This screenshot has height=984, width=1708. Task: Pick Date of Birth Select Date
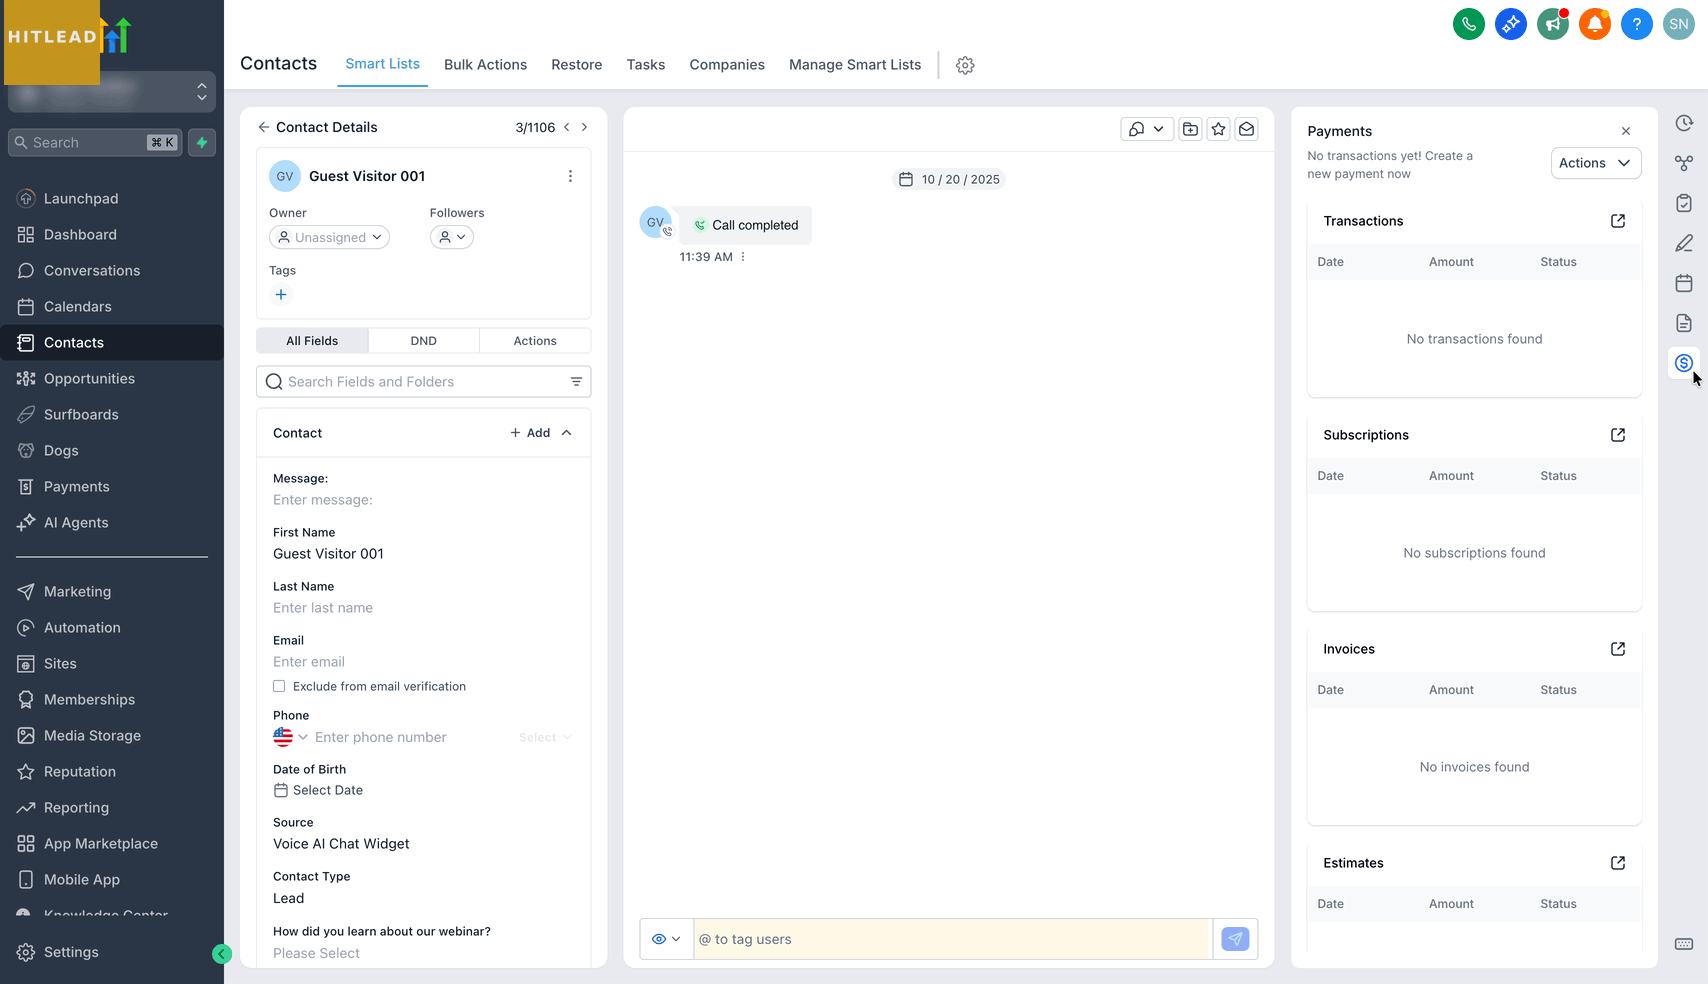click(x=318, y=790)
